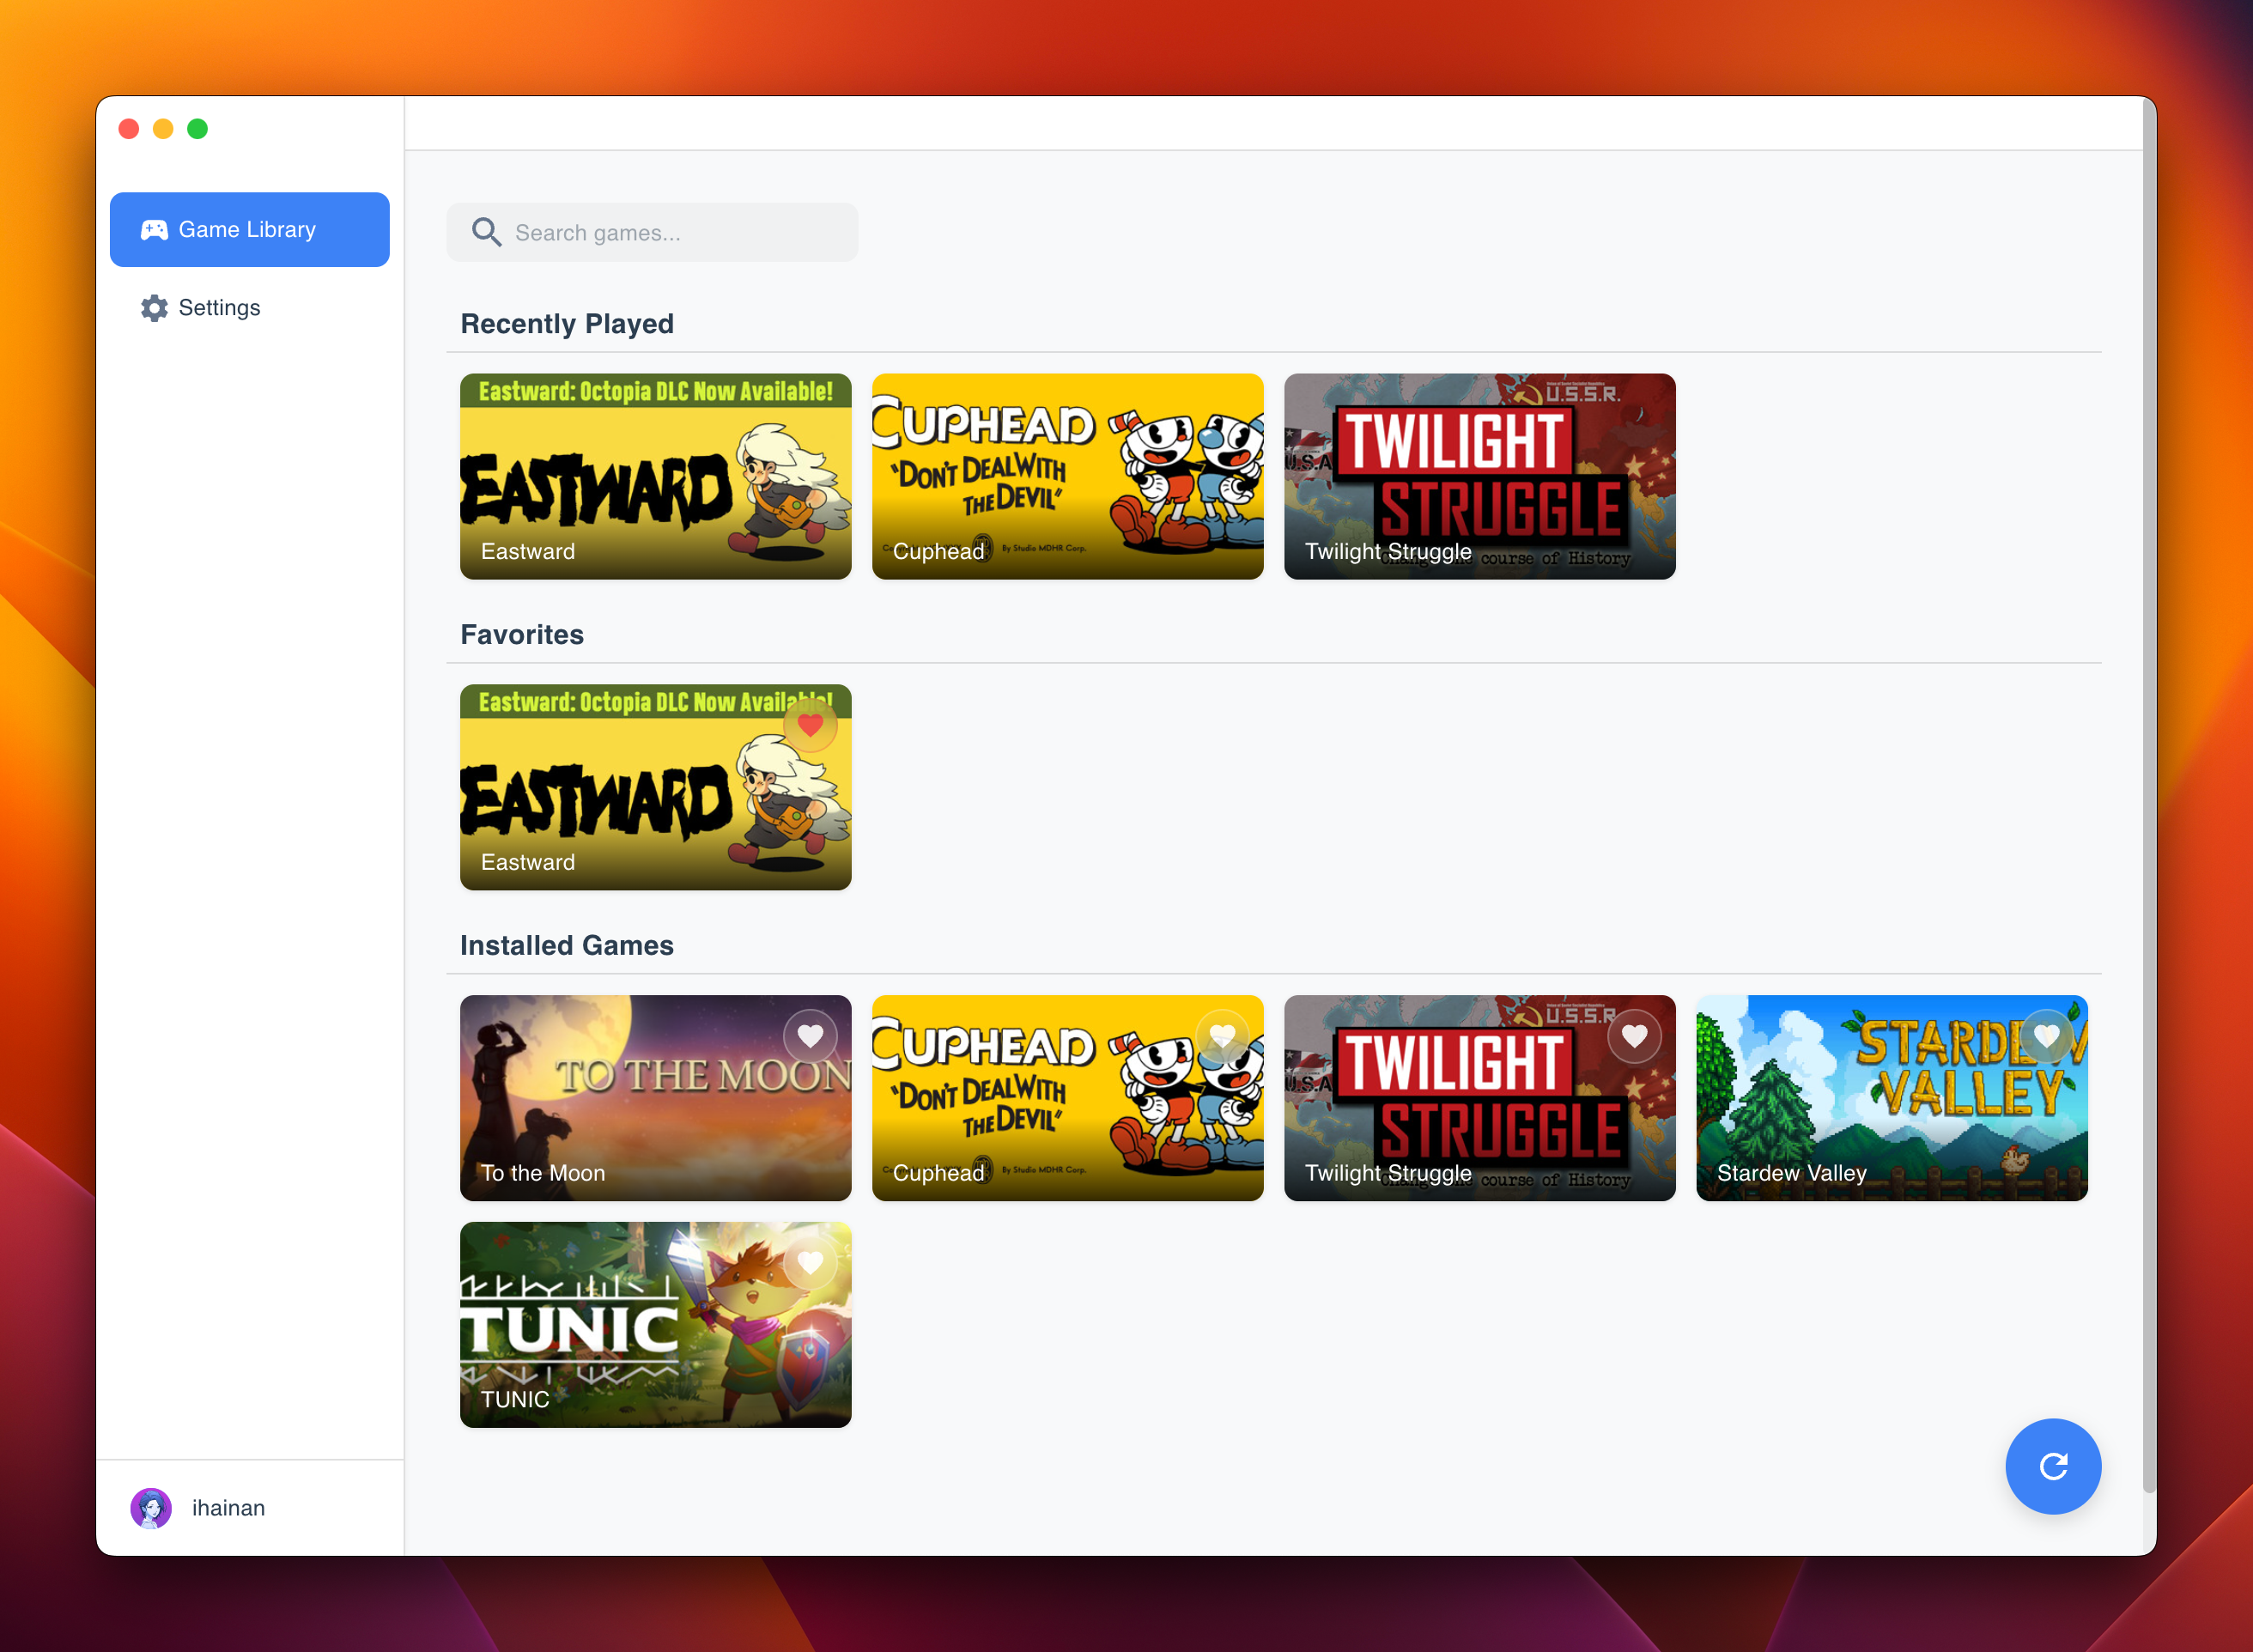
Task: Click the blue refresh library button
Action: (x=2052, y=1466)
